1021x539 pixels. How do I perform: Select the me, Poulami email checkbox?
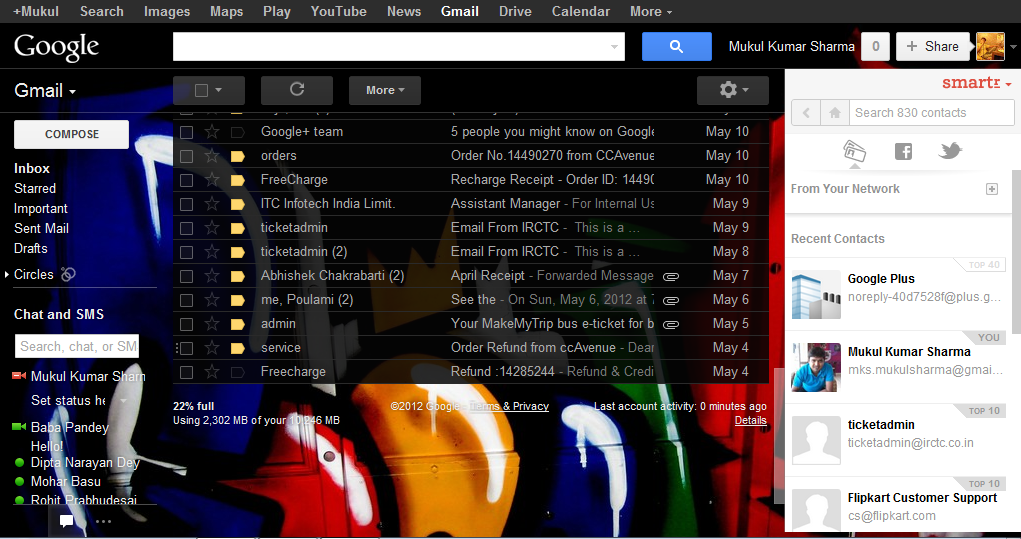186,301
